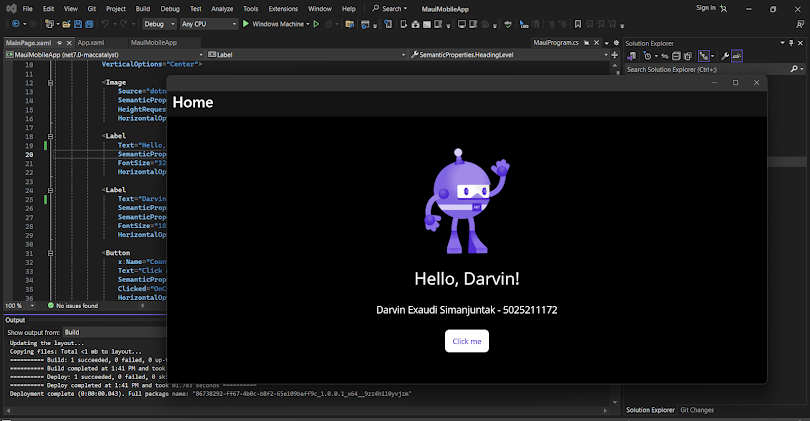Image resolution: width=810 pixels, height=421 pixels.
Task: Toggle Preview Selected Items in Solution Explorer
Action: [x=737, y=56]
